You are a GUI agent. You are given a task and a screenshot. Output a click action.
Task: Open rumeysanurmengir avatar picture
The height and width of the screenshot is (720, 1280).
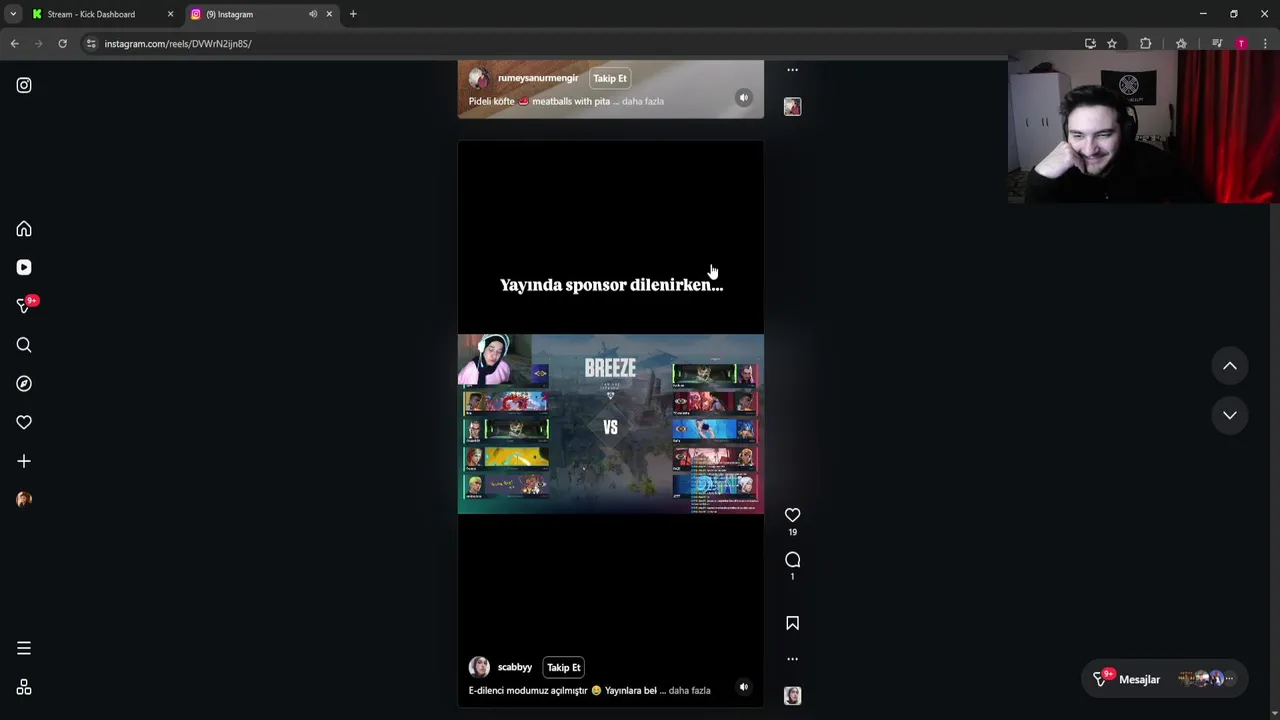pos(479,78)
